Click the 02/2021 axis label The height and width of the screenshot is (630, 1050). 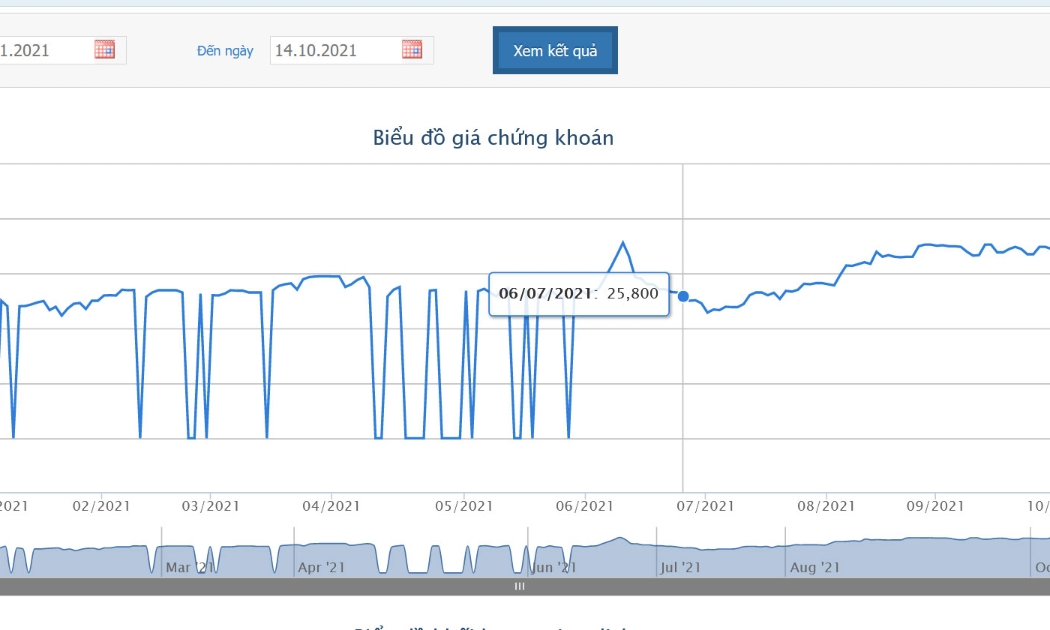(x=101, y=506)
